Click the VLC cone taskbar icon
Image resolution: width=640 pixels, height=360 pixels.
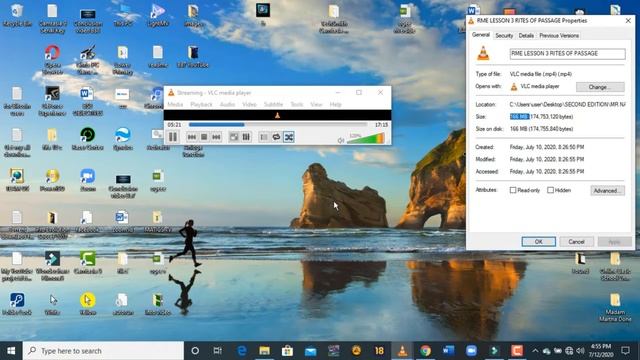point(402,351)
